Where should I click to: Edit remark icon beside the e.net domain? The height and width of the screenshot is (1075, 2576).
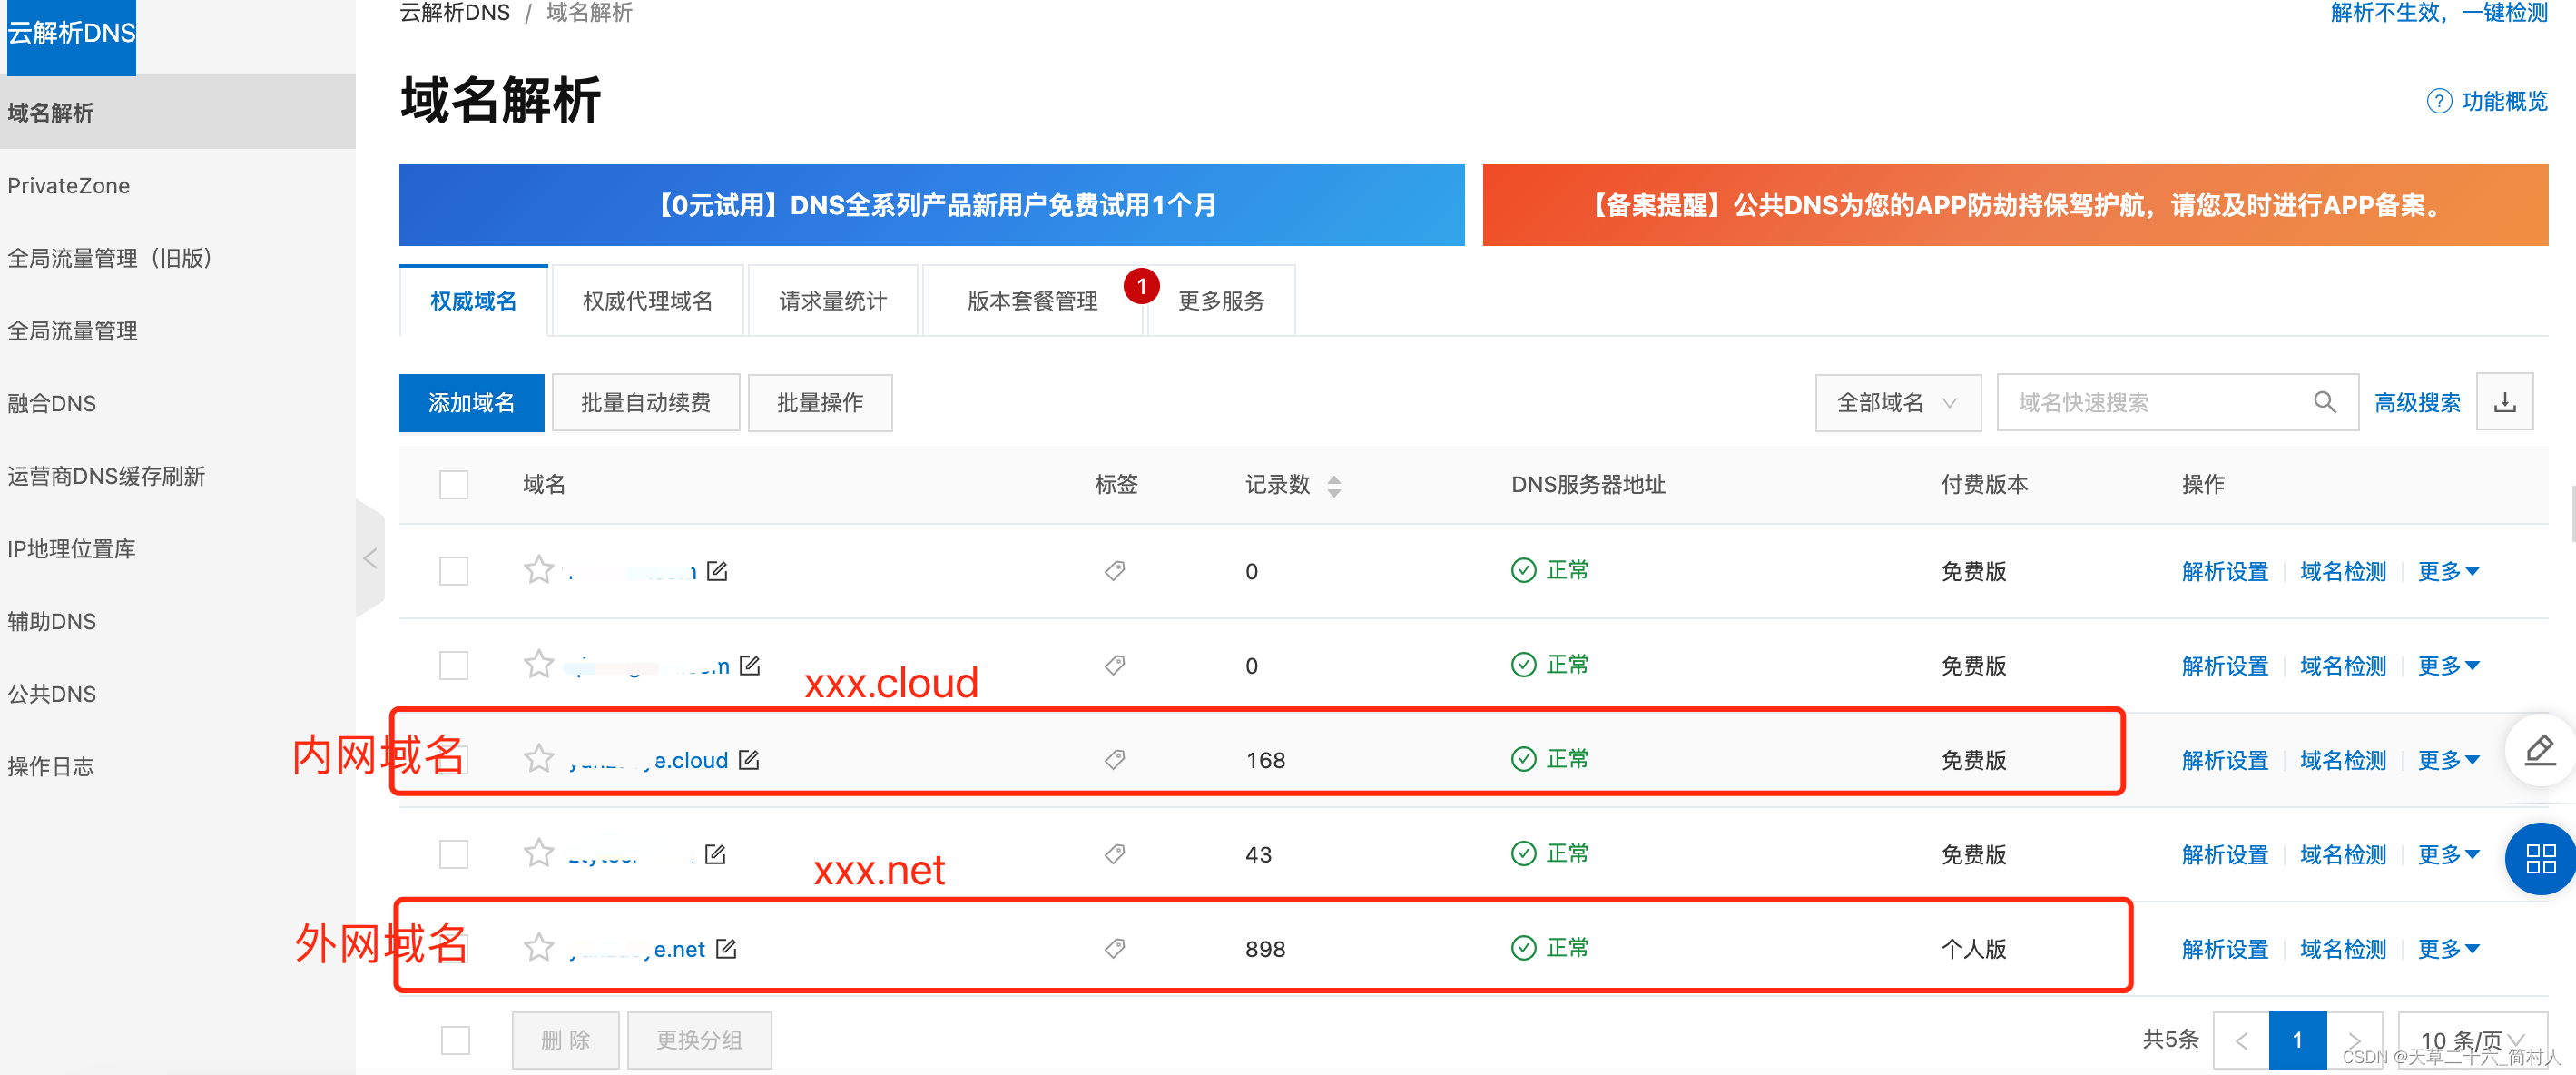point(726,948)
